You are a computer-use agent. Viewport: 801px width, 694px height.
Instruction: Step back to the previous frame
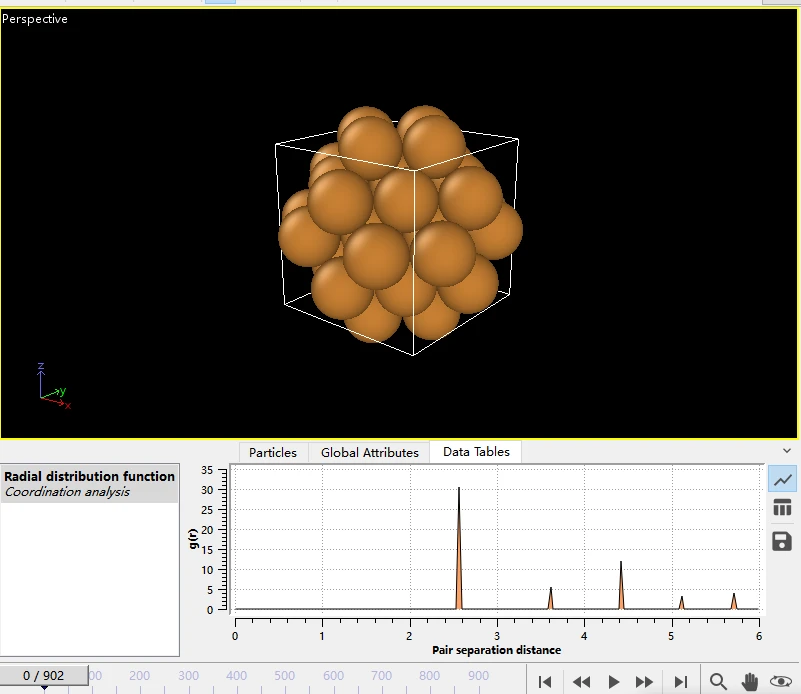pos(580,681)
